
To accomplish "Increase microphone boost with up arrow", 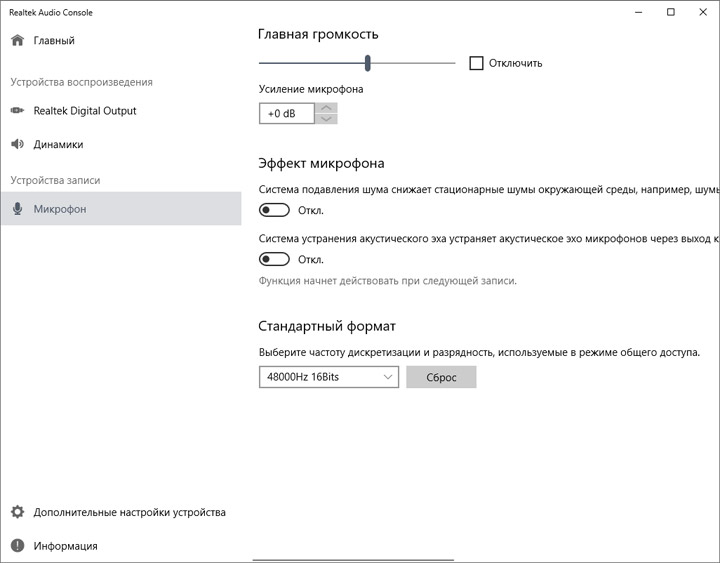I will 326,108.
